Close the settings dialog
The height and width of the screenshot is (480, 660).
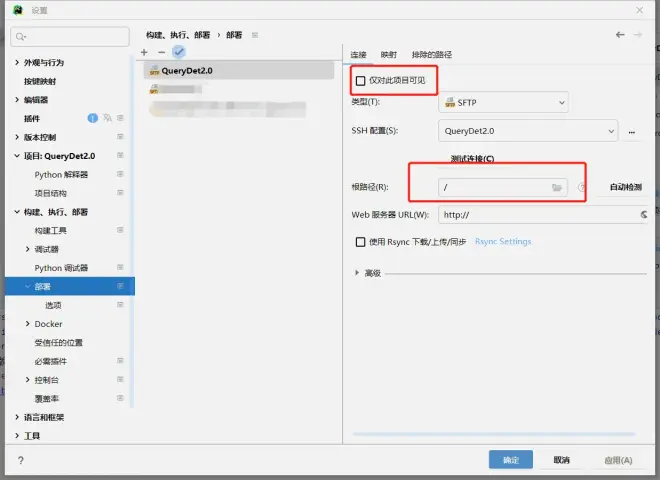(x=639, y=10)
